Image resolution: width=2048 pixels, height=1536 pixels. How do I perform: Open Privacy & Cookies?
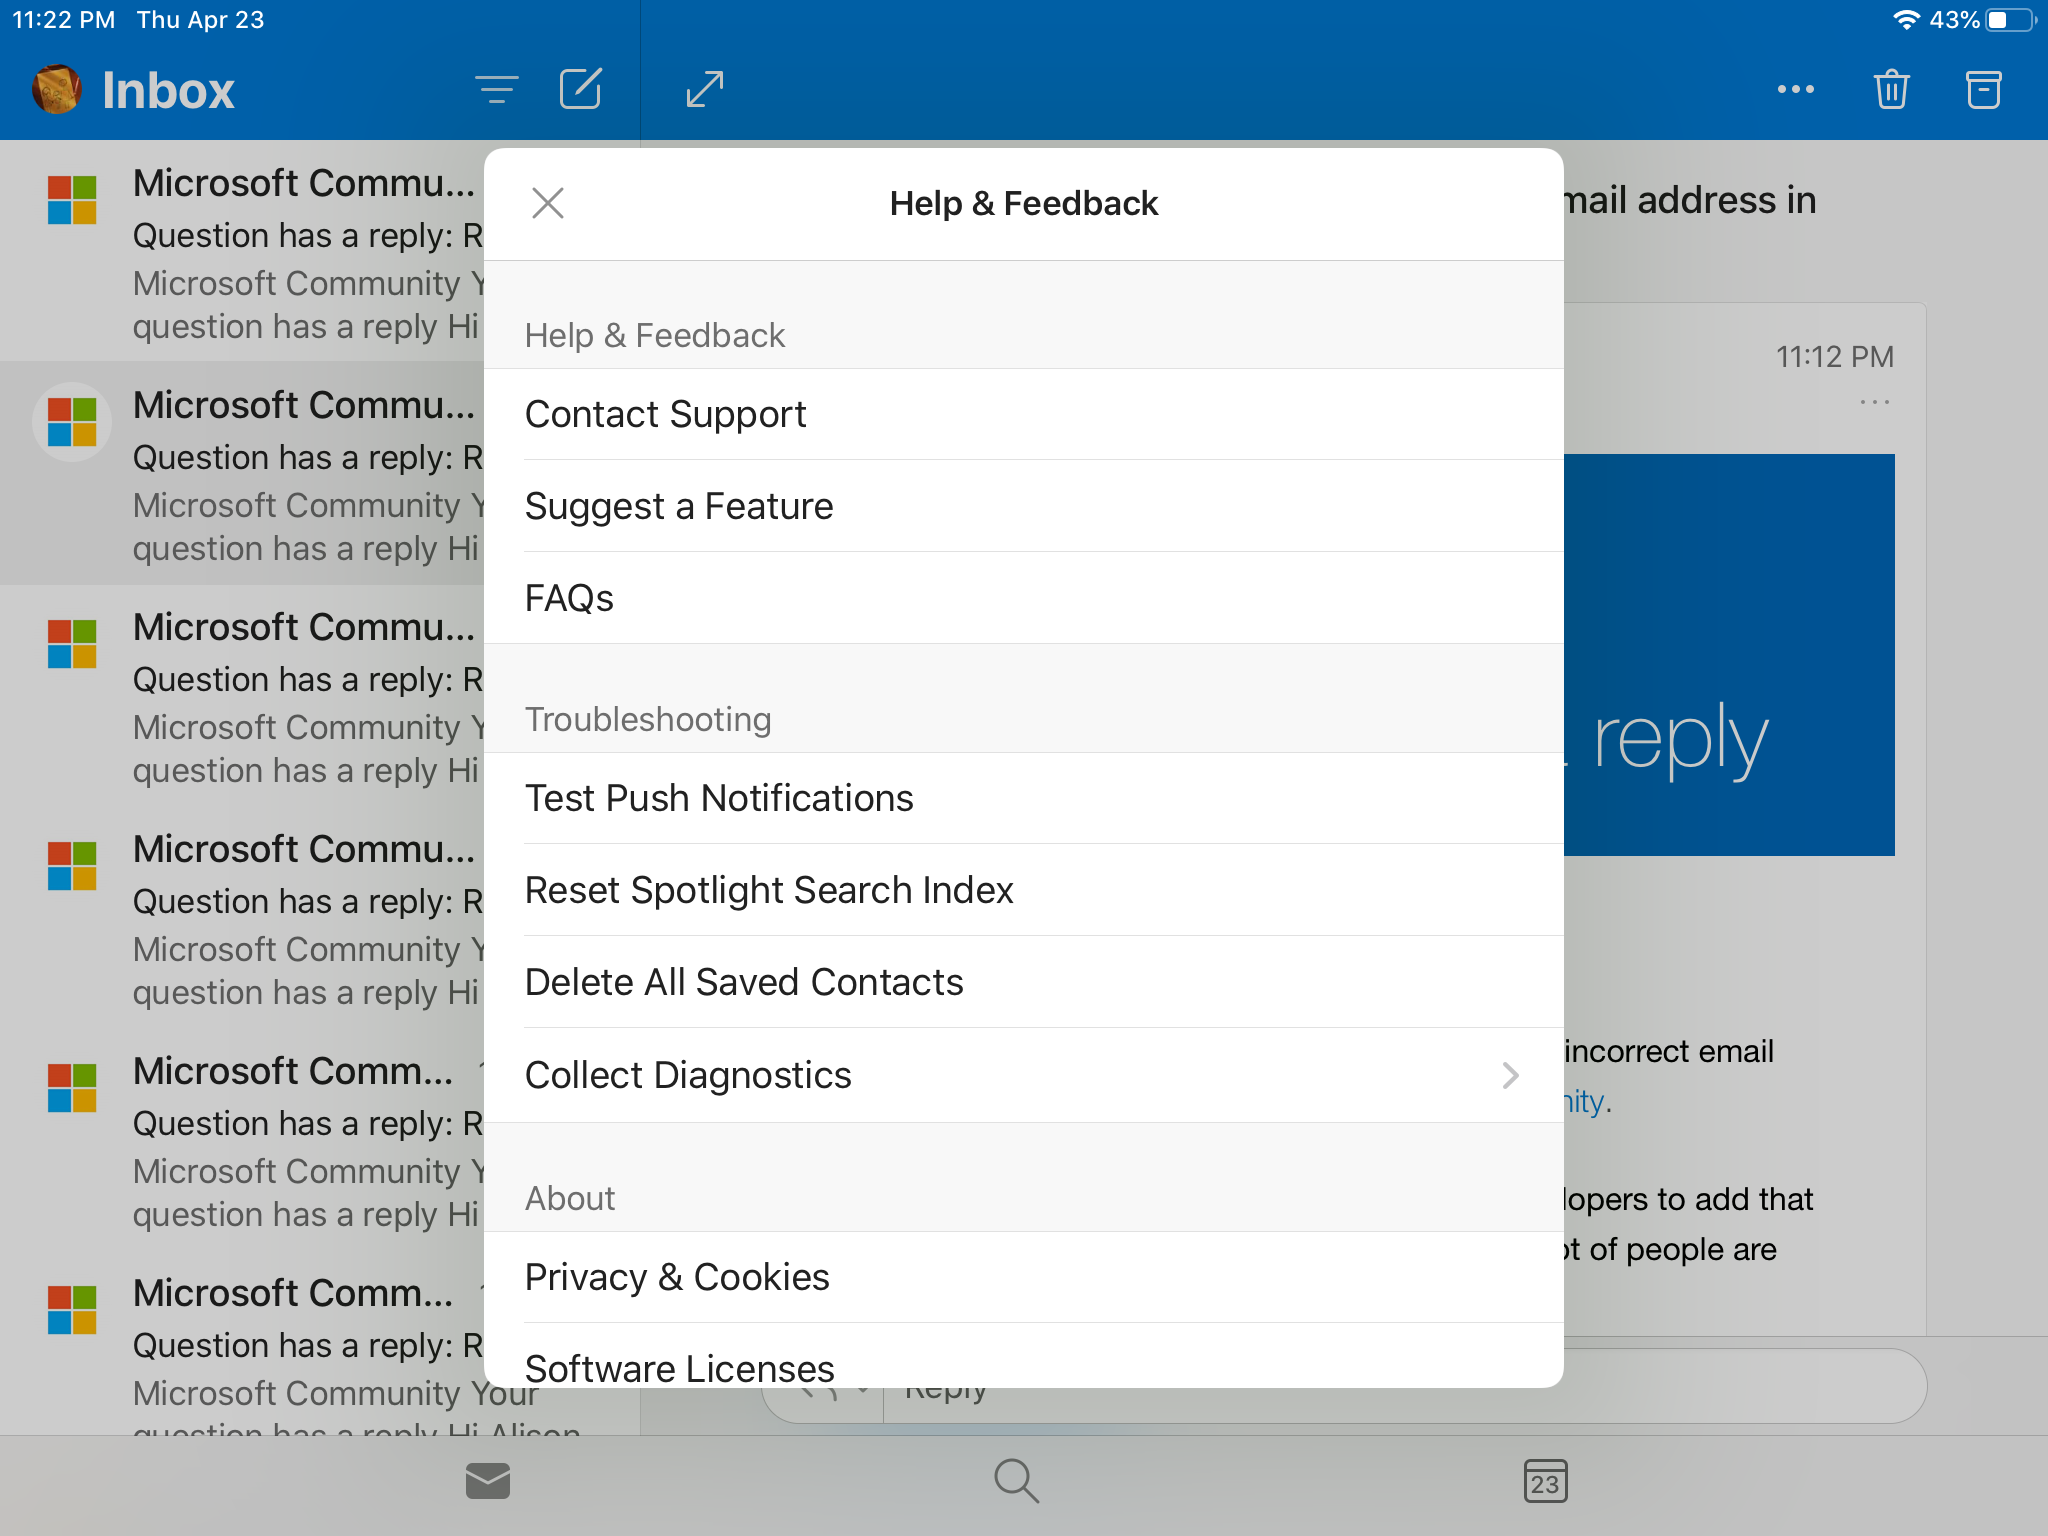coord(1024,1277)
